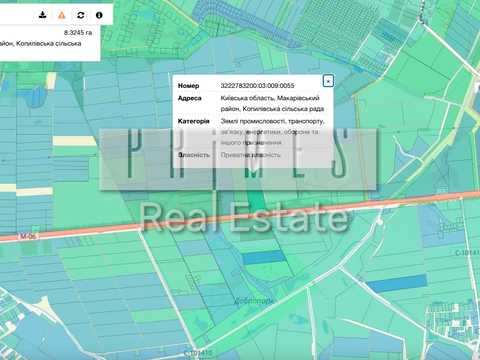Click the refresh arrows icon
The height and width of the screenshot is (360, 480).
click(x=81, y=15)
